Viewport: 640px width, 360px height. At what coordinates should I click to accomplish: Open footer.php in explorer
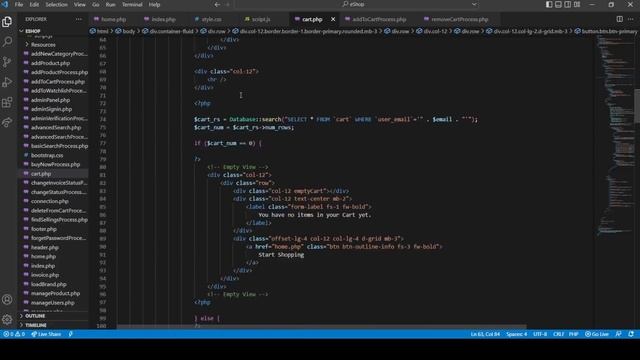(44, 229)
